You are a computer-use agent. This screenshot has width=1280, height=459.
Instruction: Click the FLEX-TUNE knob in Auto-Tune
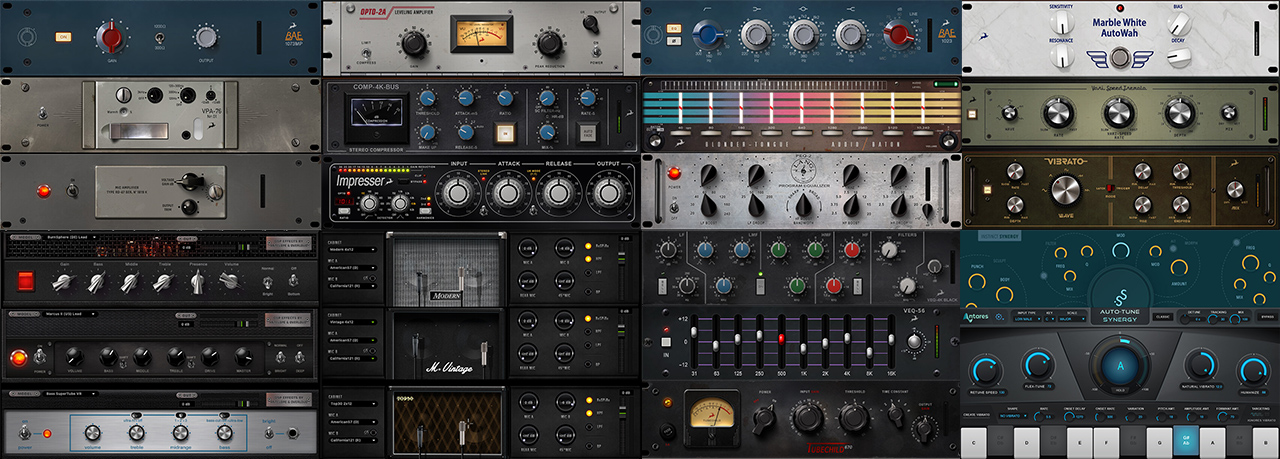click(x=1038, y=364)
